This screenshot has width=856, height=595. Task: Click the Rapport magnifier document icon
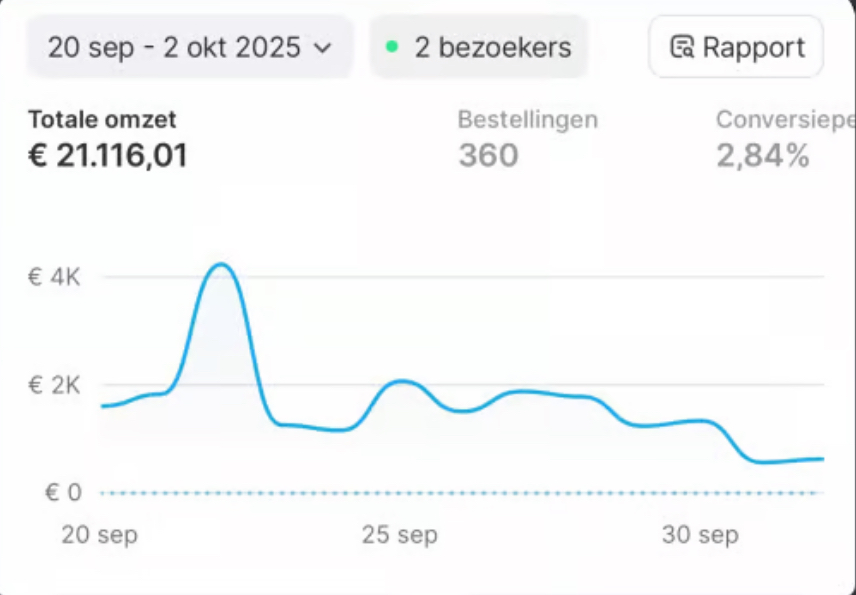(x=682, y=47)
